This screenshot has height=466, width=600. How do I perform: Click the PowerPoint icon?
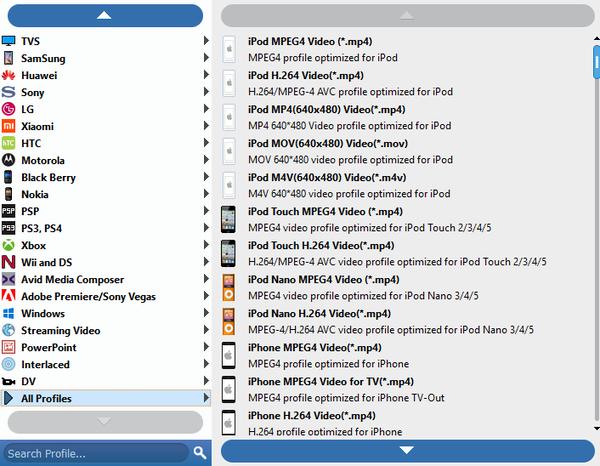(8, 347)
